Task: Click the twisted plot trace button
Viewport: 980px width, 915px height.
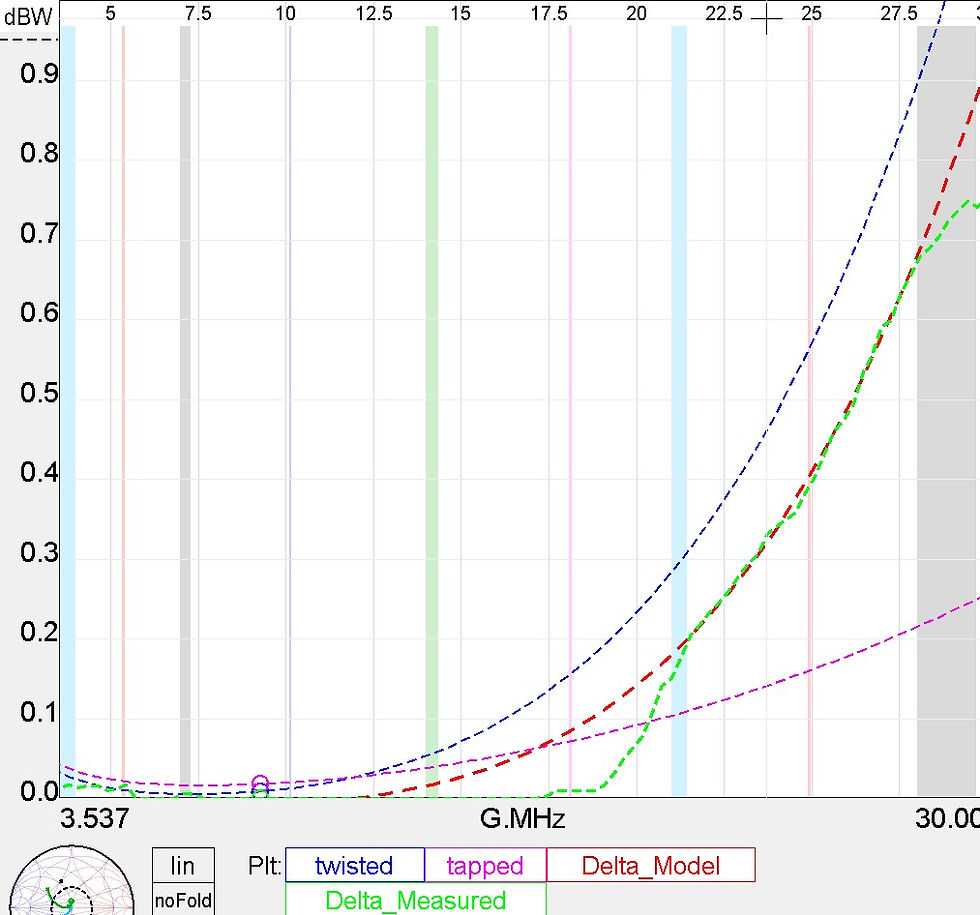Action: tap(354, 865)
